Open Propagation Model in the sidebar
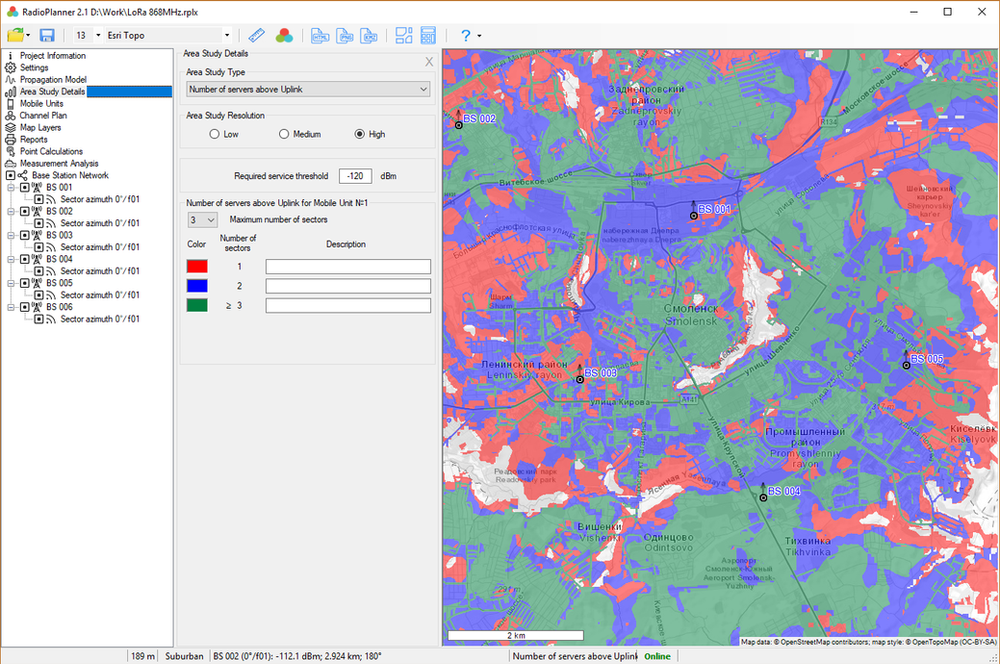 coord(53,80)
